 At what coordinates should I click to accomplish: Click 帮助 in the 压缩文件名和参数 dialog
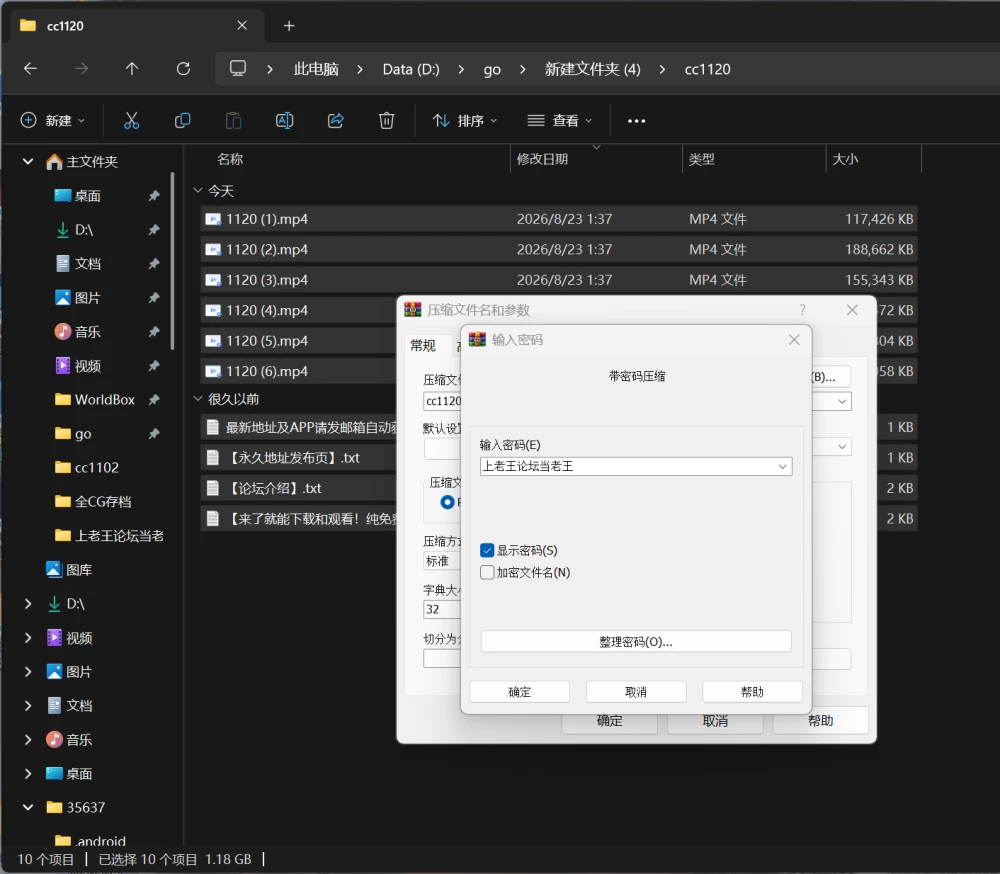[820, 721]
